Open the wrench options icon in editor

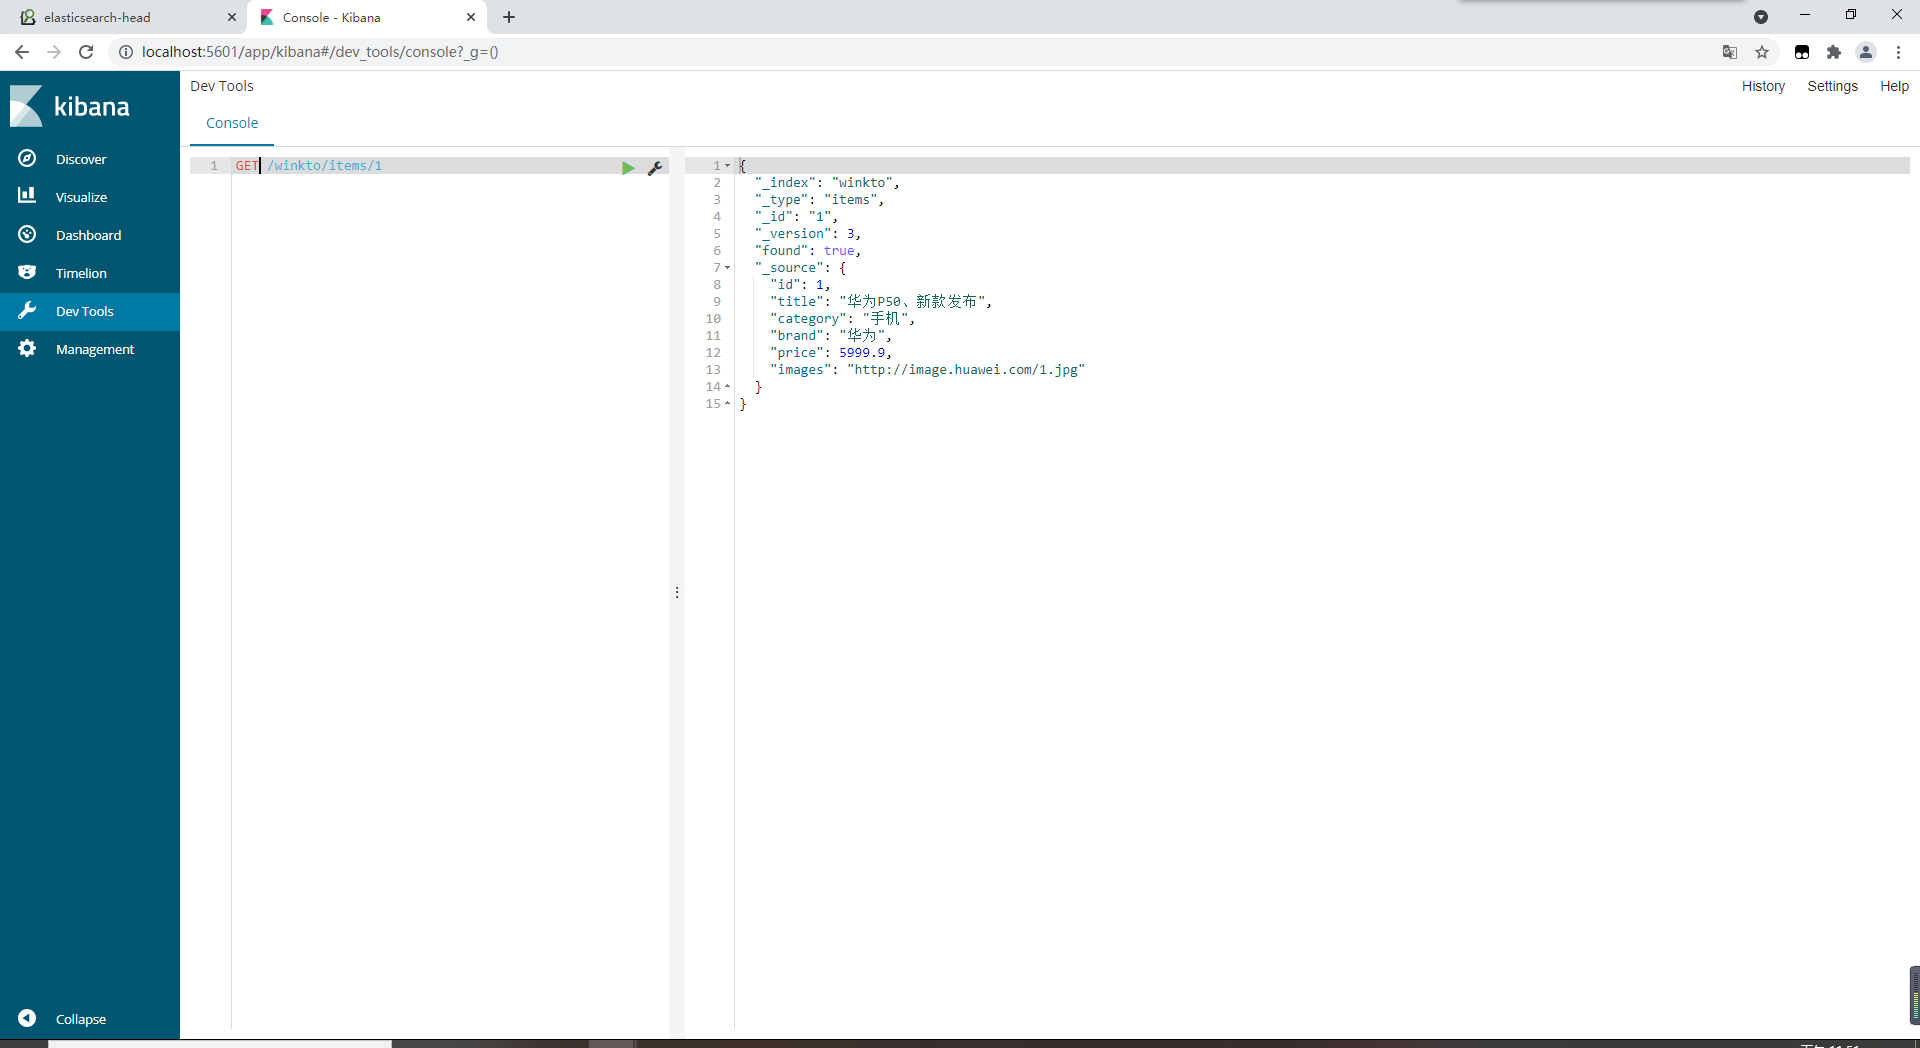(655, 168)
